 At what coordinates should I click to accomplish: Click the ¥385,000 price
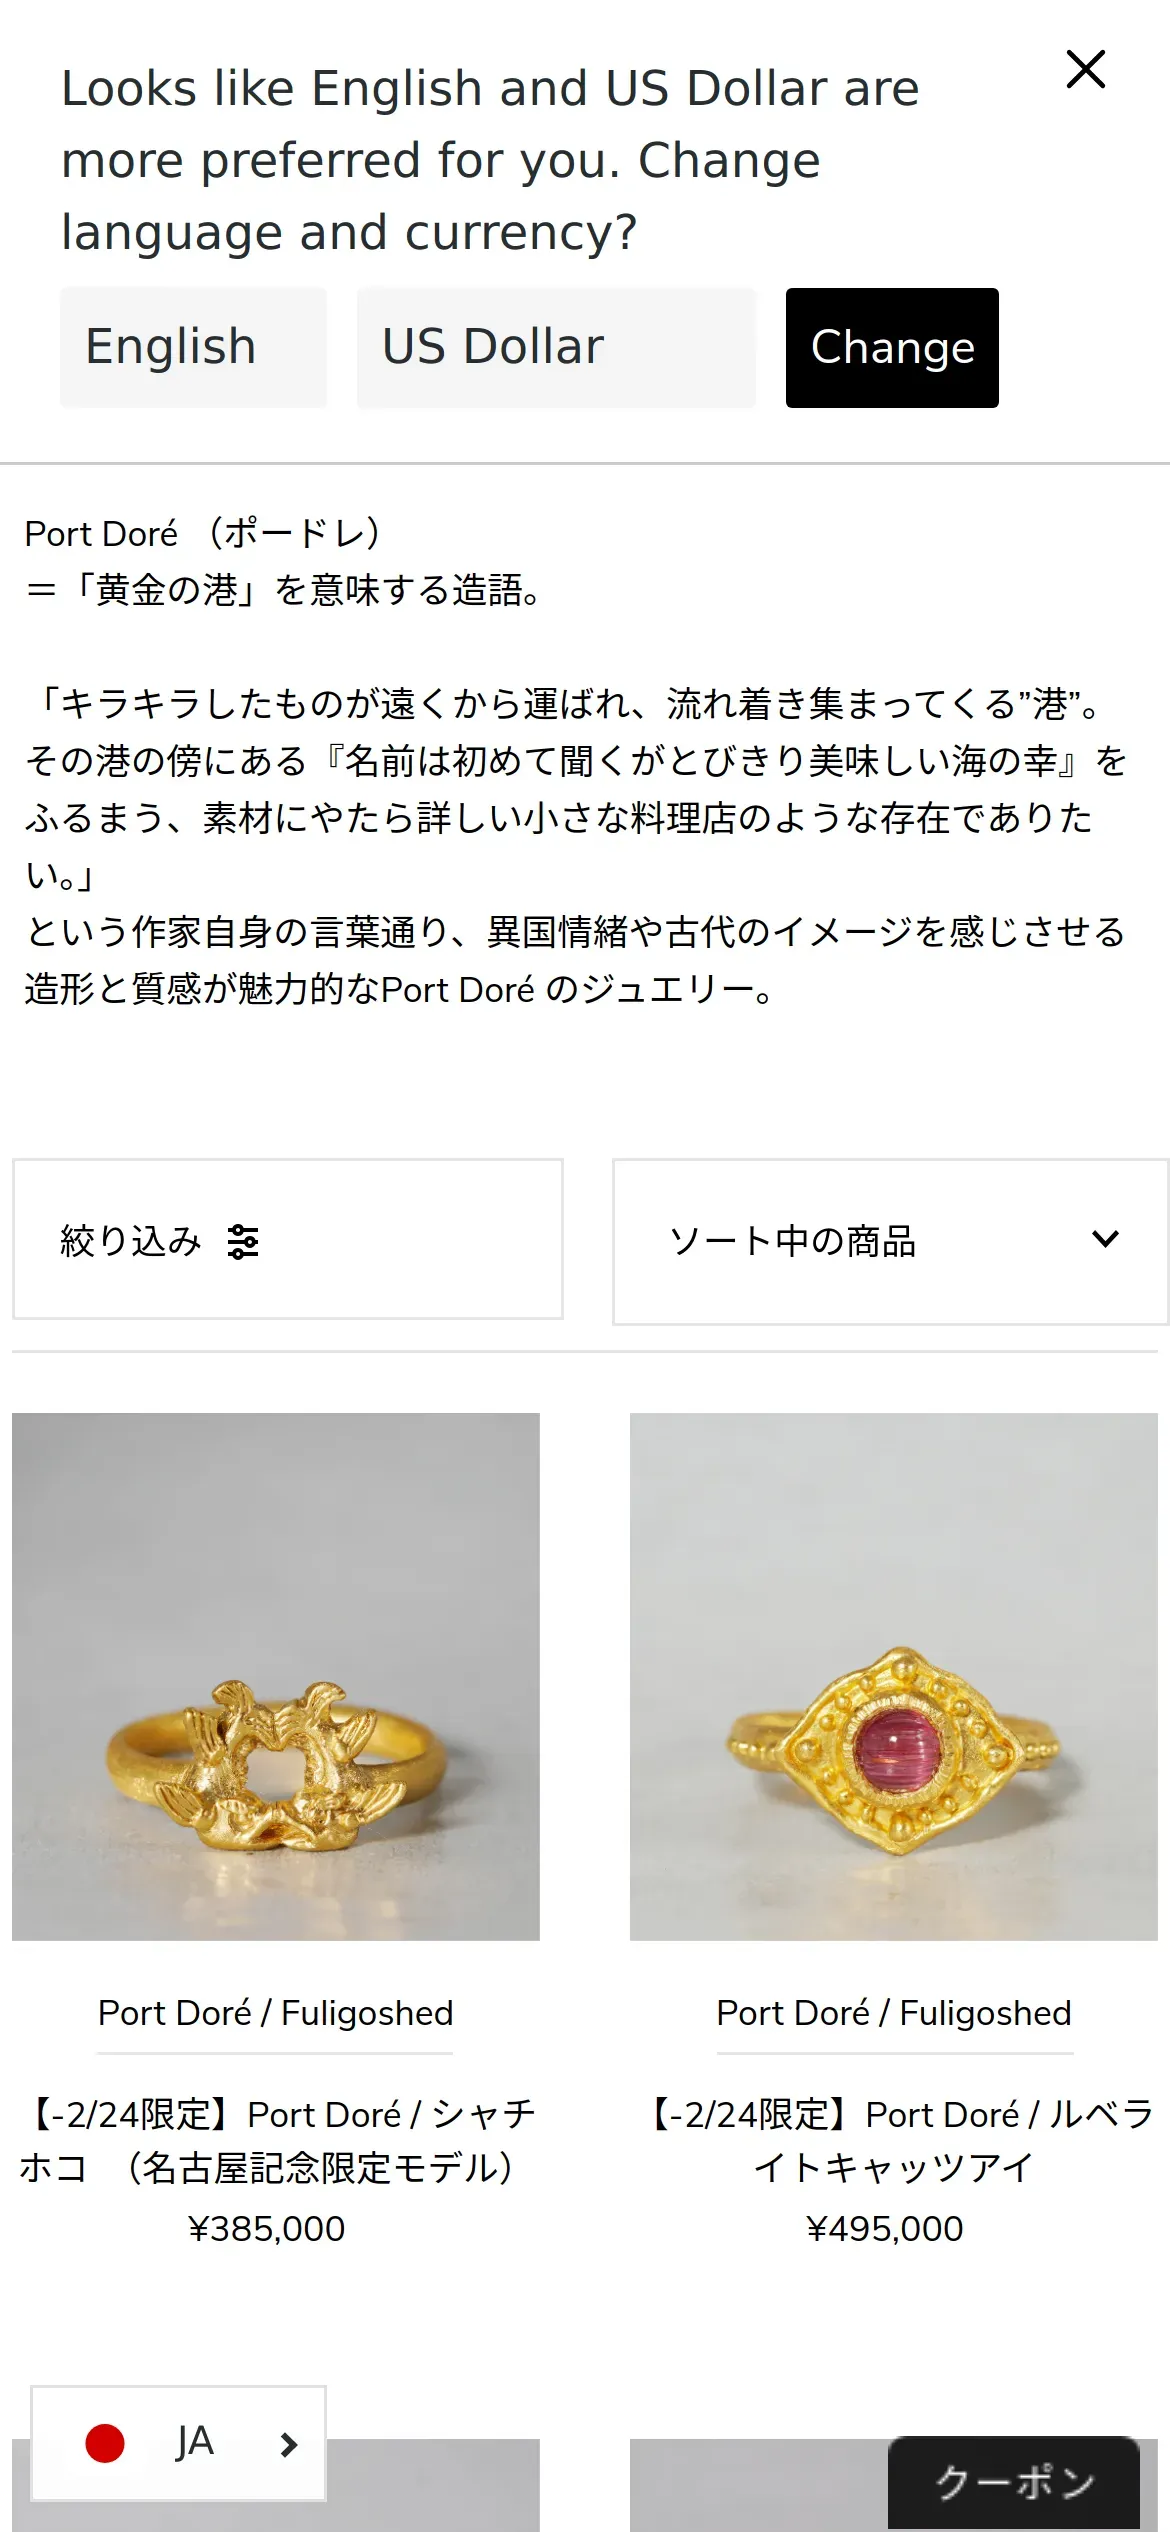coord(266,2229)
